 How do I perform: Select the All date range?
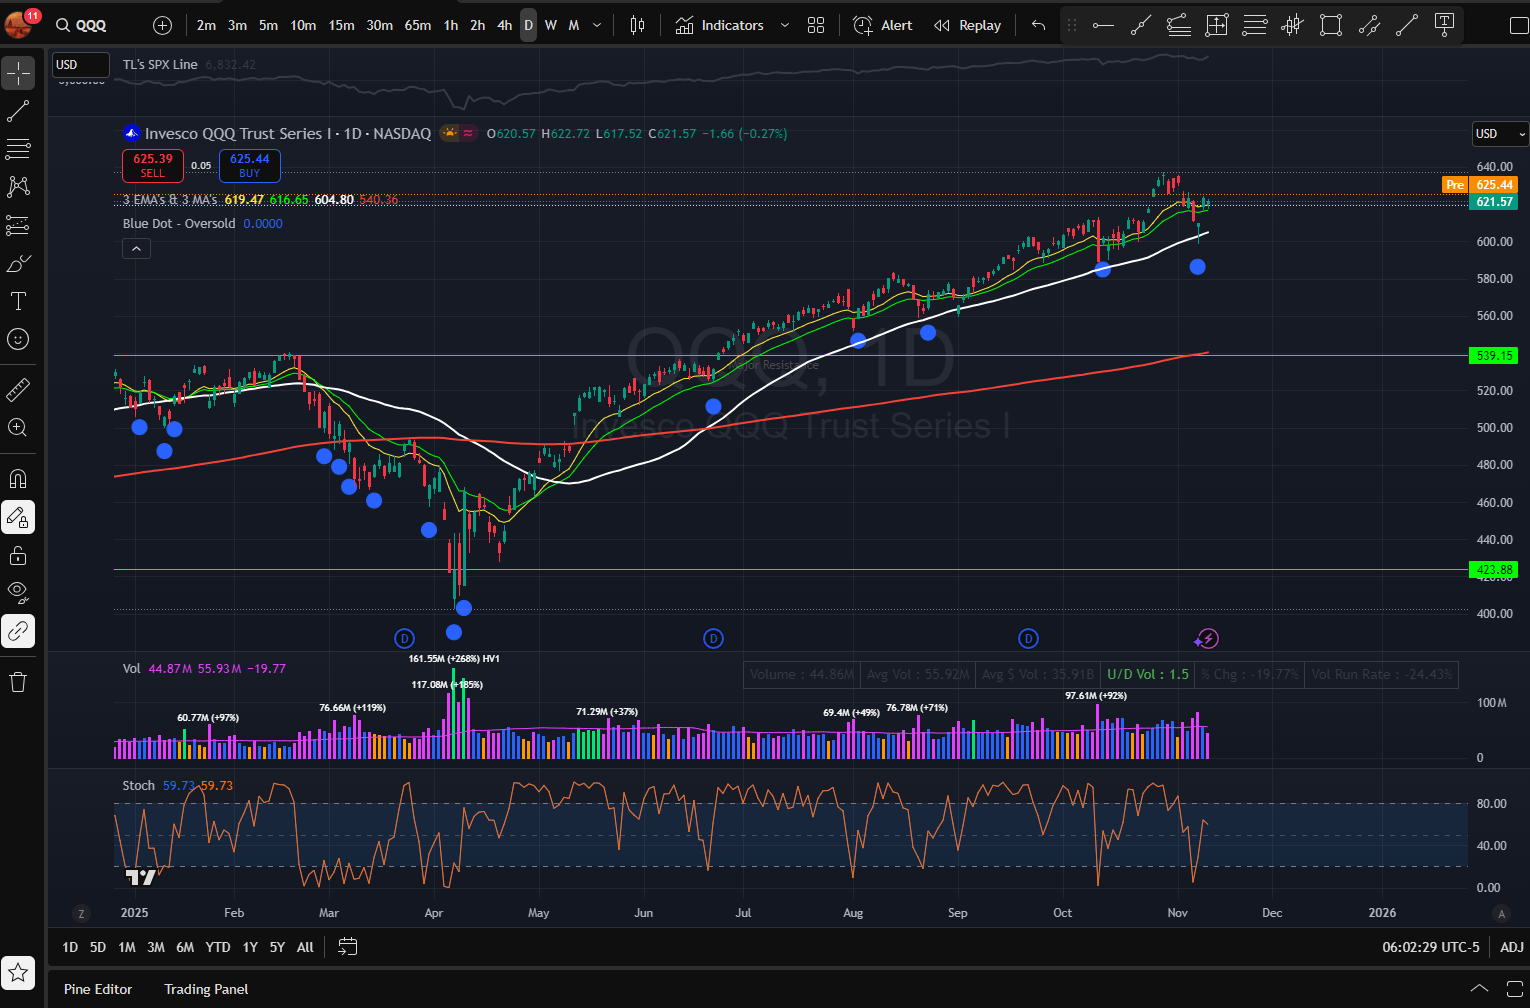point(305,947)
